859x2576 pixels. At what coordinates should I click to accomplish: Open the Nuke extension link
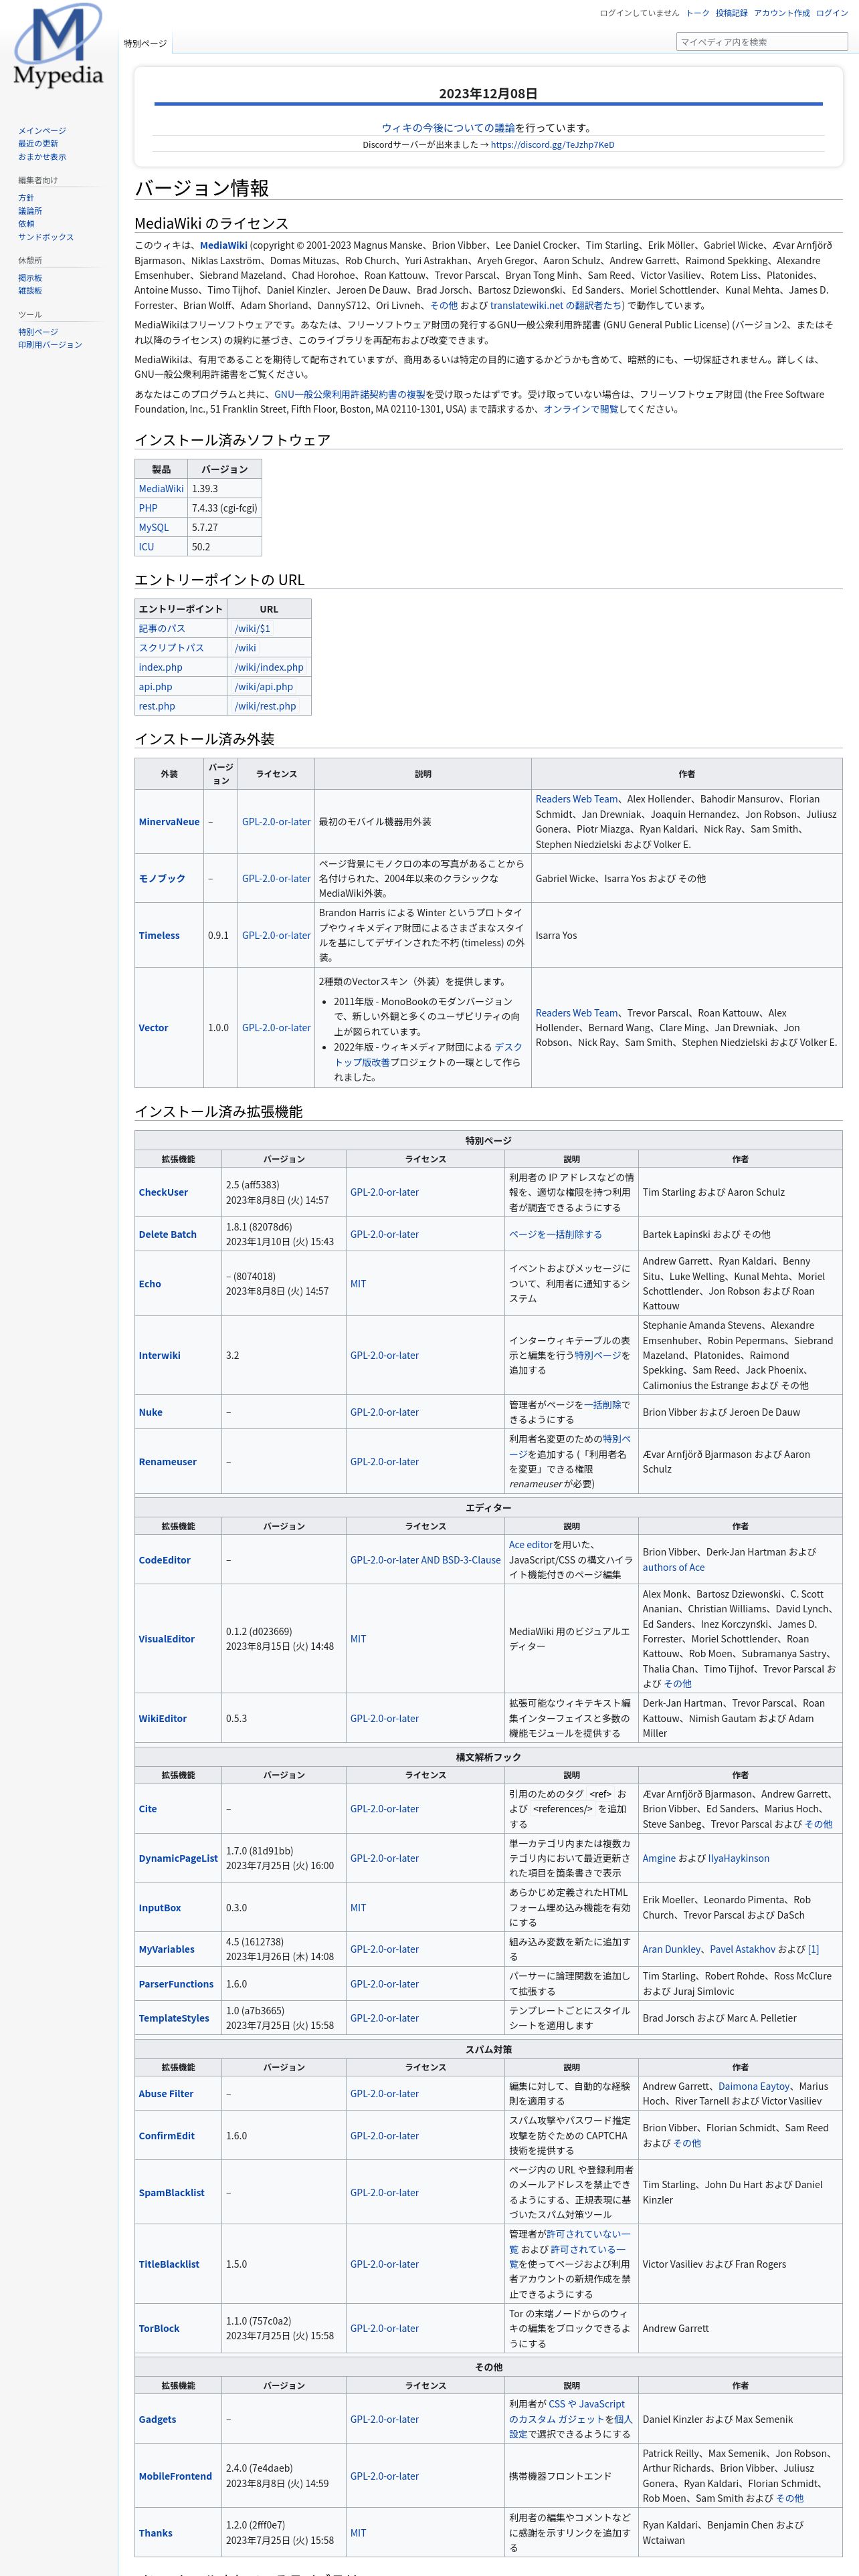[151, 1413]
